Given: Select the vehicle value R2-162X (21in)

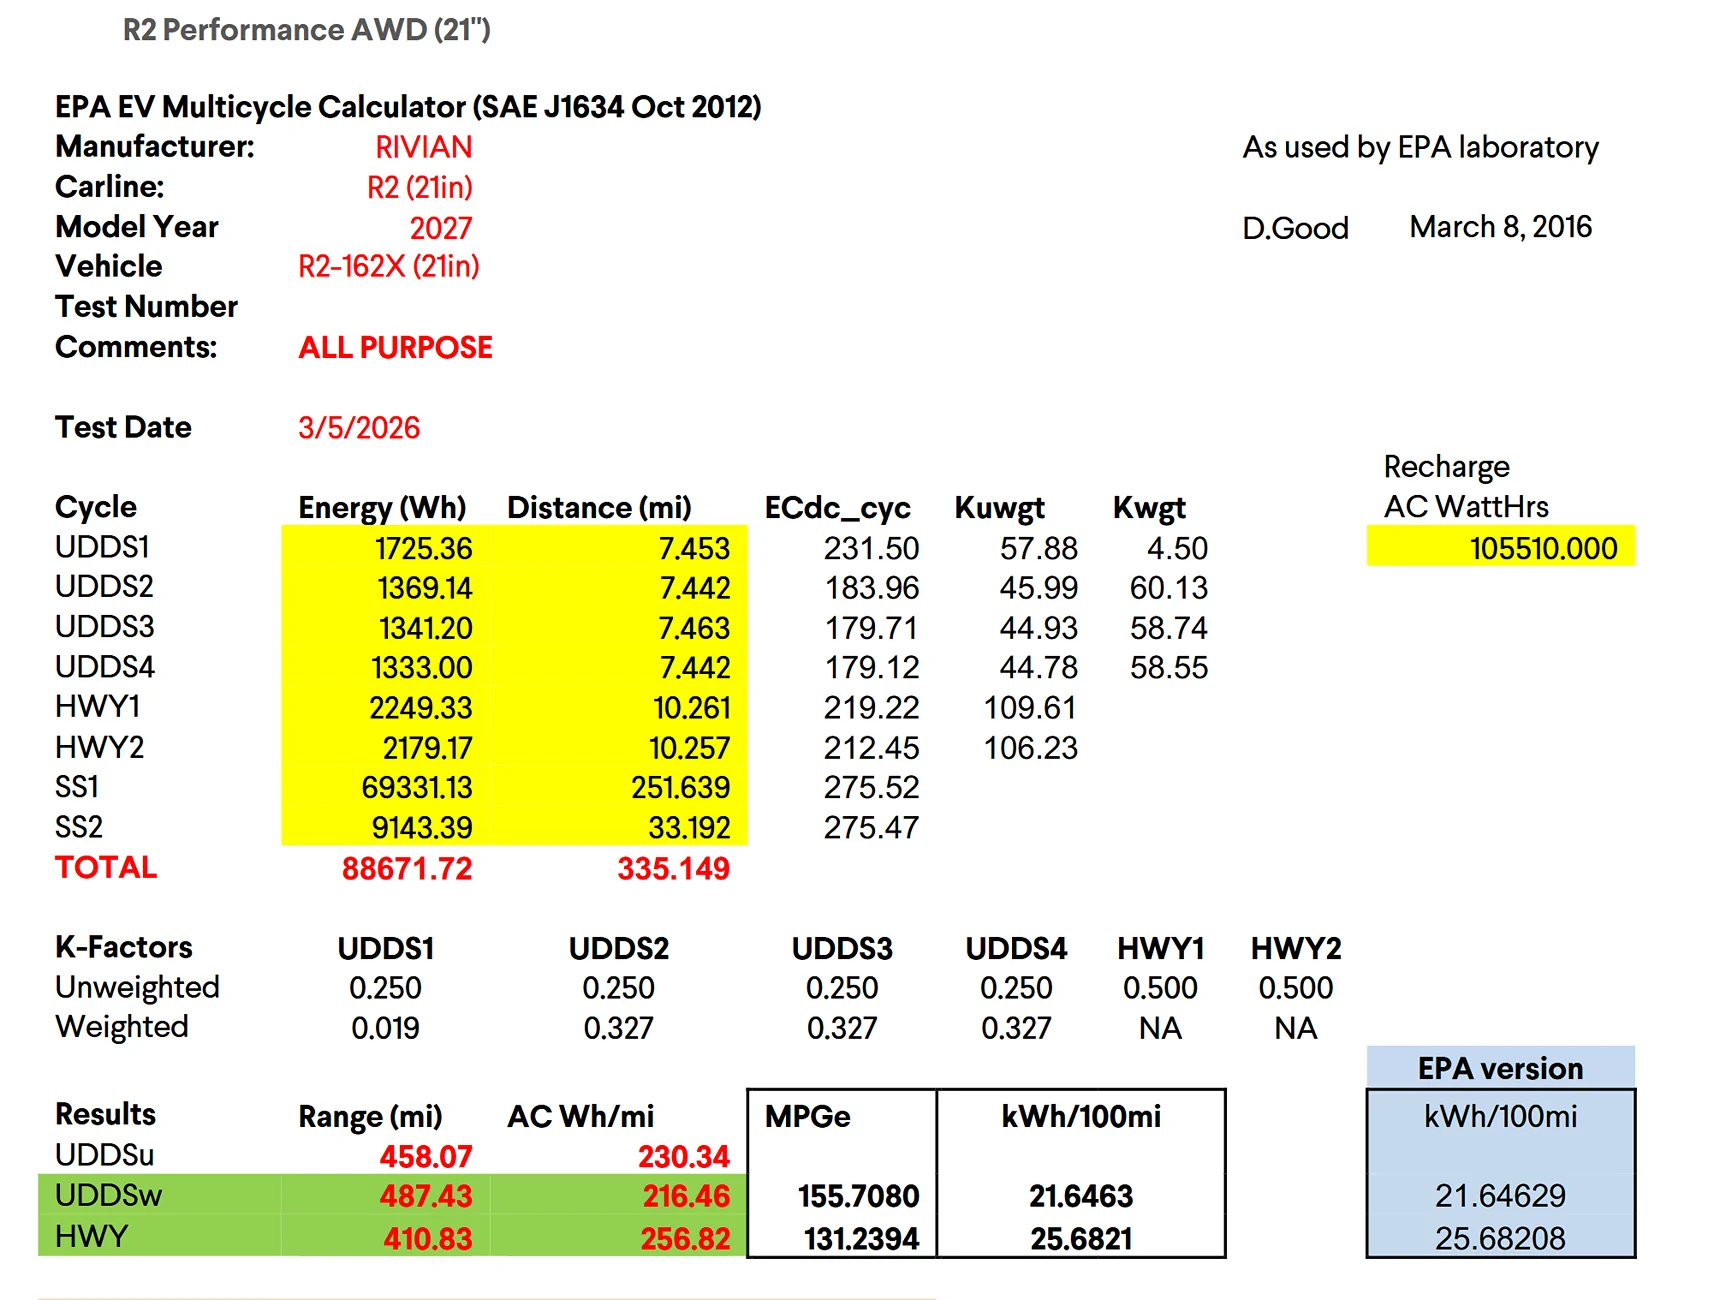Looking at the screenshot, I should [388, 266].
